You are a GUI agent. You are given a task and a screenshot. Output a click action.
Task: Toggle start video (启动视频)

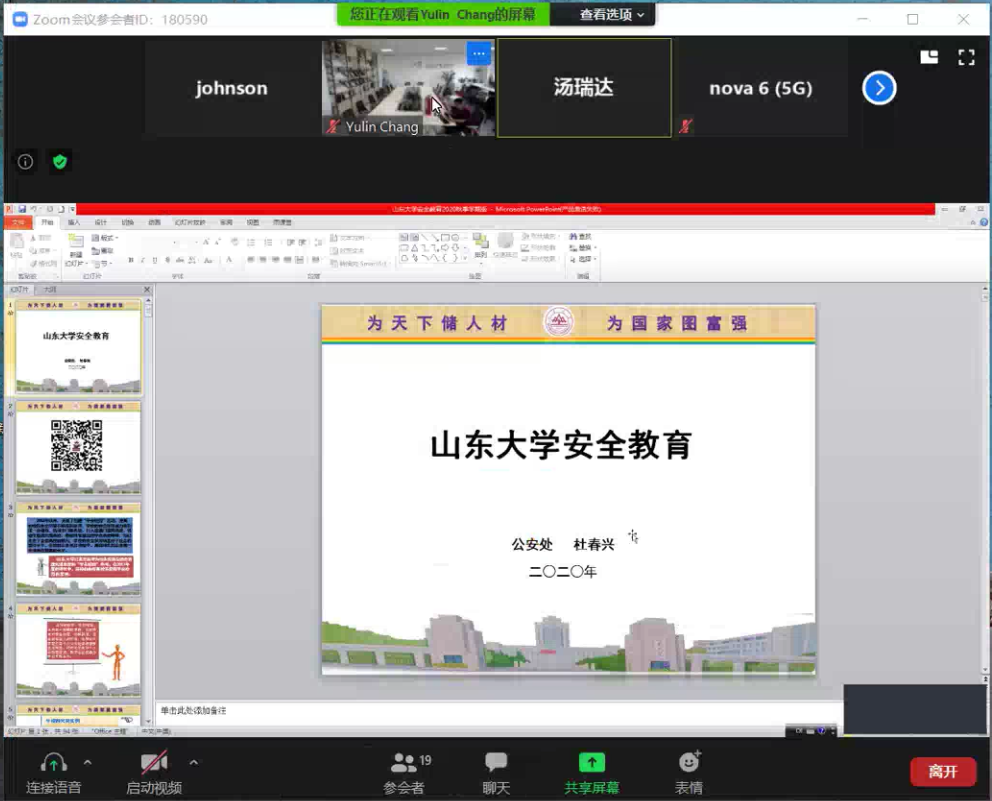pos(154,773)
